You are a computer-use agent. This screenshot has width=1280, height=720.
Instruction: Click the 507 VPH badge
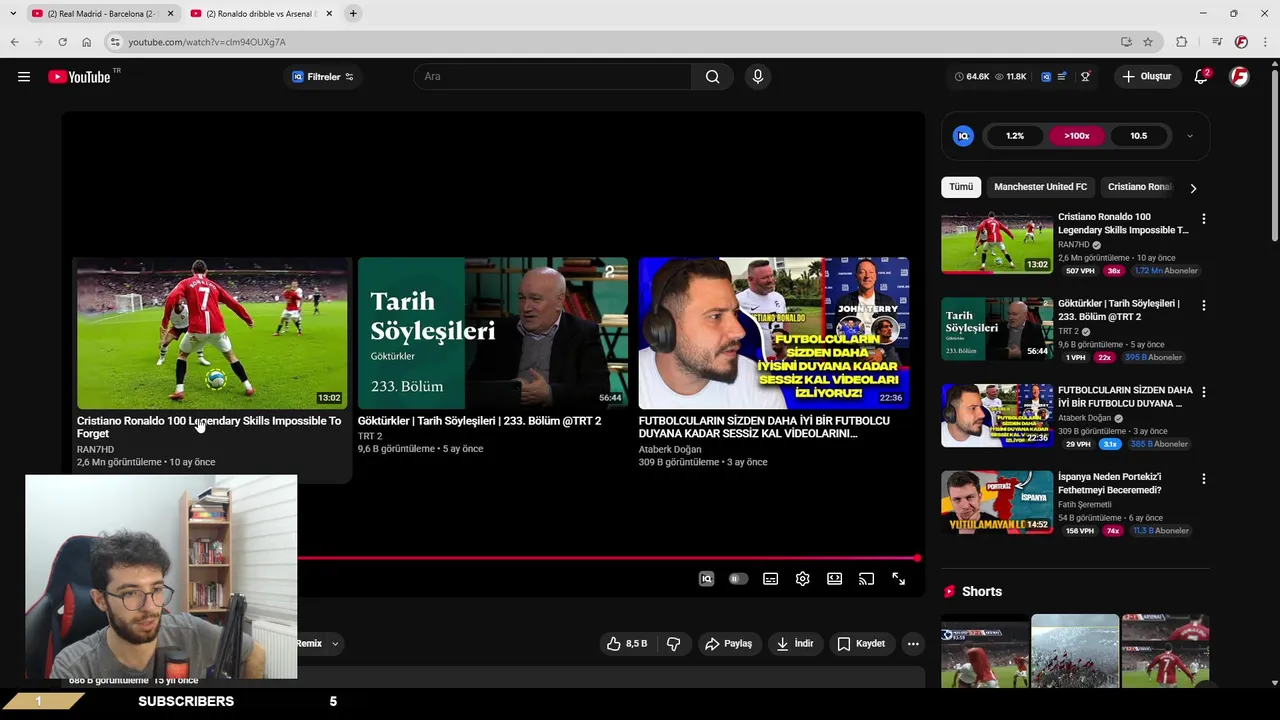coord(1080,271)
